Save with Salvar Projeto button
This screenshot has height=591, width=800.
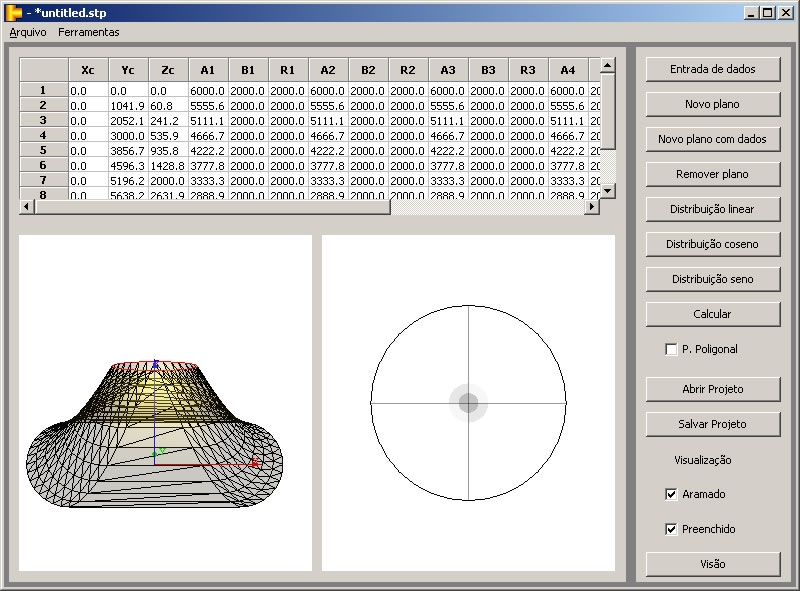point(712,424)
